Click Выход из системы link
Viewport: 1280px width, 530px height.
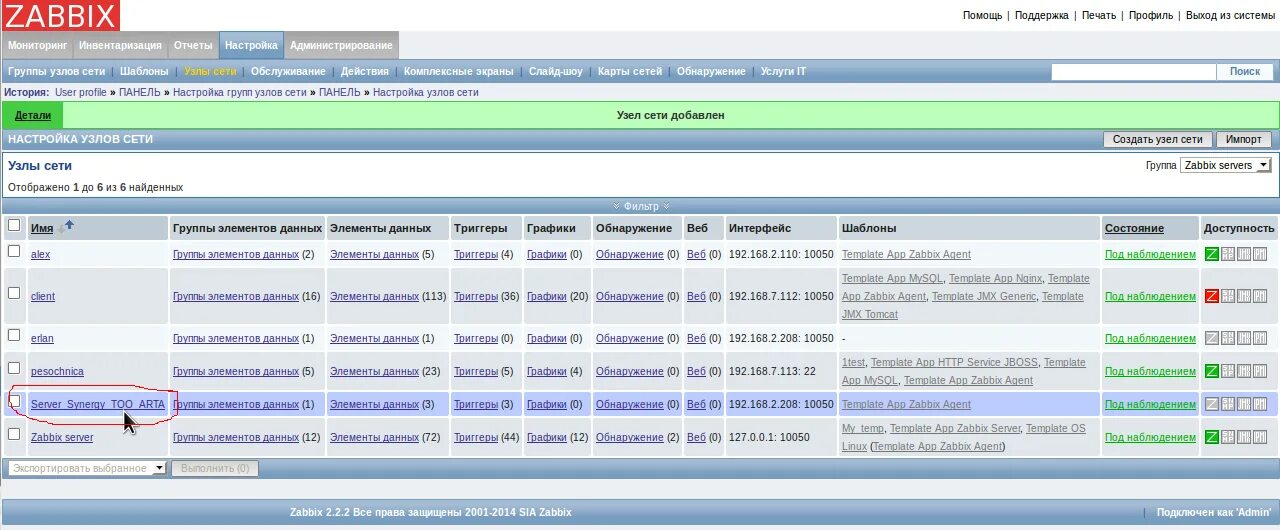click(x=1230, y=15)
